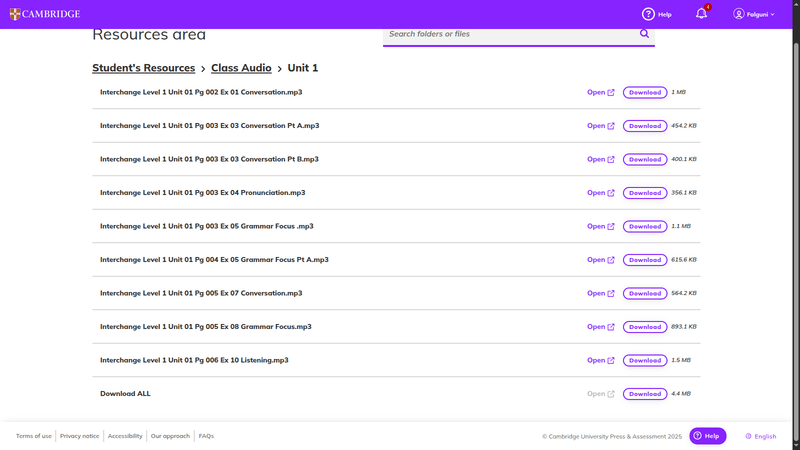Image resolution: width=800 pixels, height=450 pixels.
Task: Open Pg 002 Ex 01 Conversation.mp3
Action: coord(601,92)
